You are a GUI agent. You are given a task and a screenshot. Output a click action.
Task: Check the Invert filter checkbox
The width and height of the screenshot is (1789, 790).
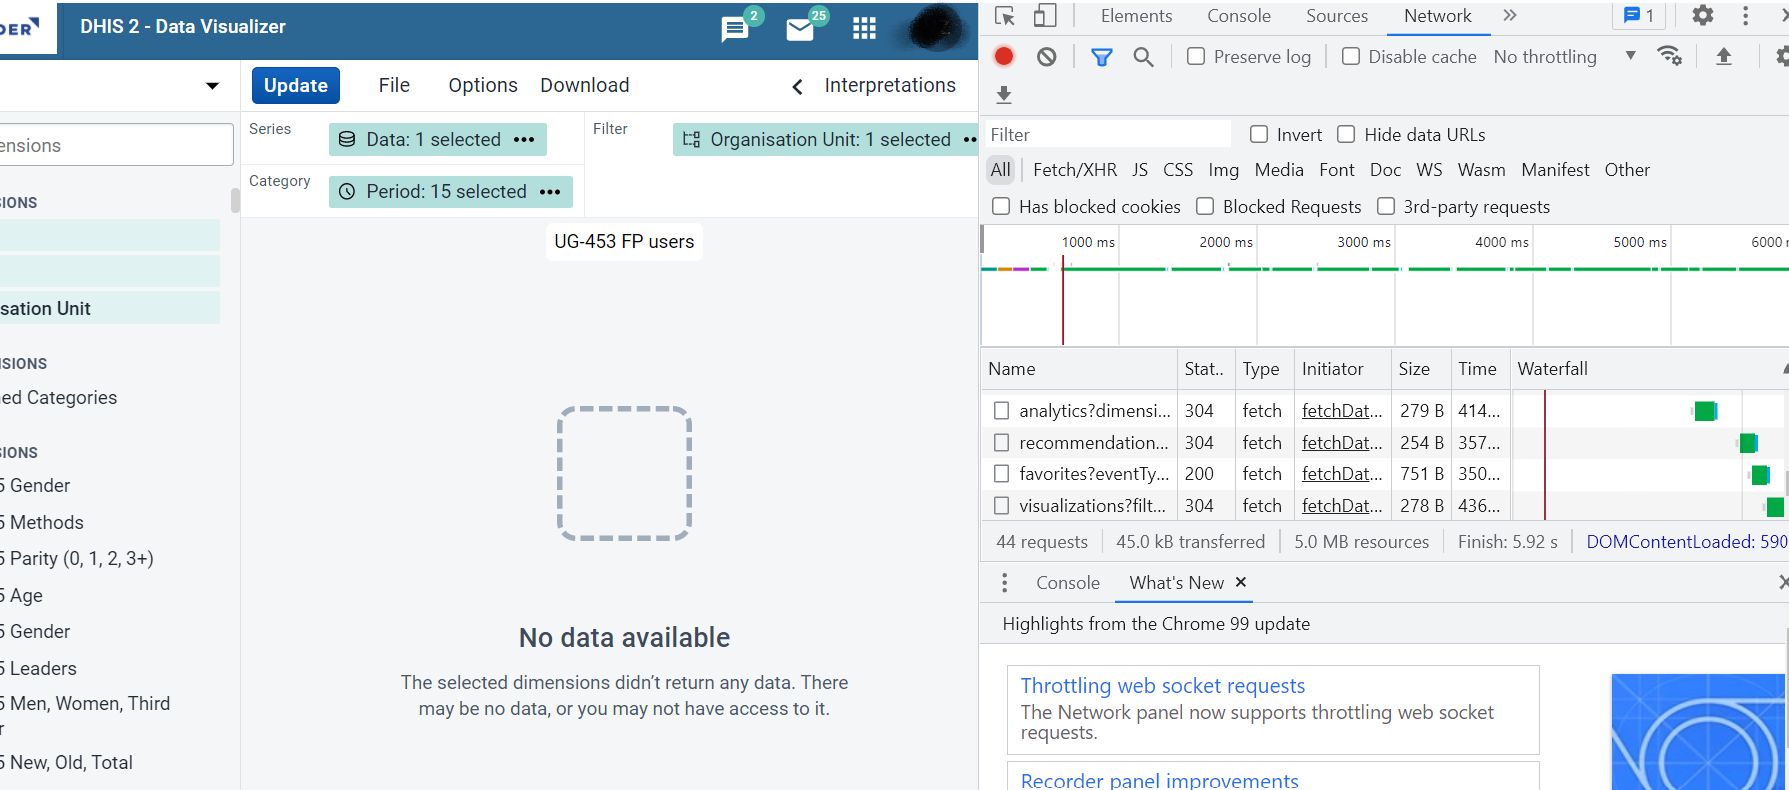click(x=1259, y=134)
